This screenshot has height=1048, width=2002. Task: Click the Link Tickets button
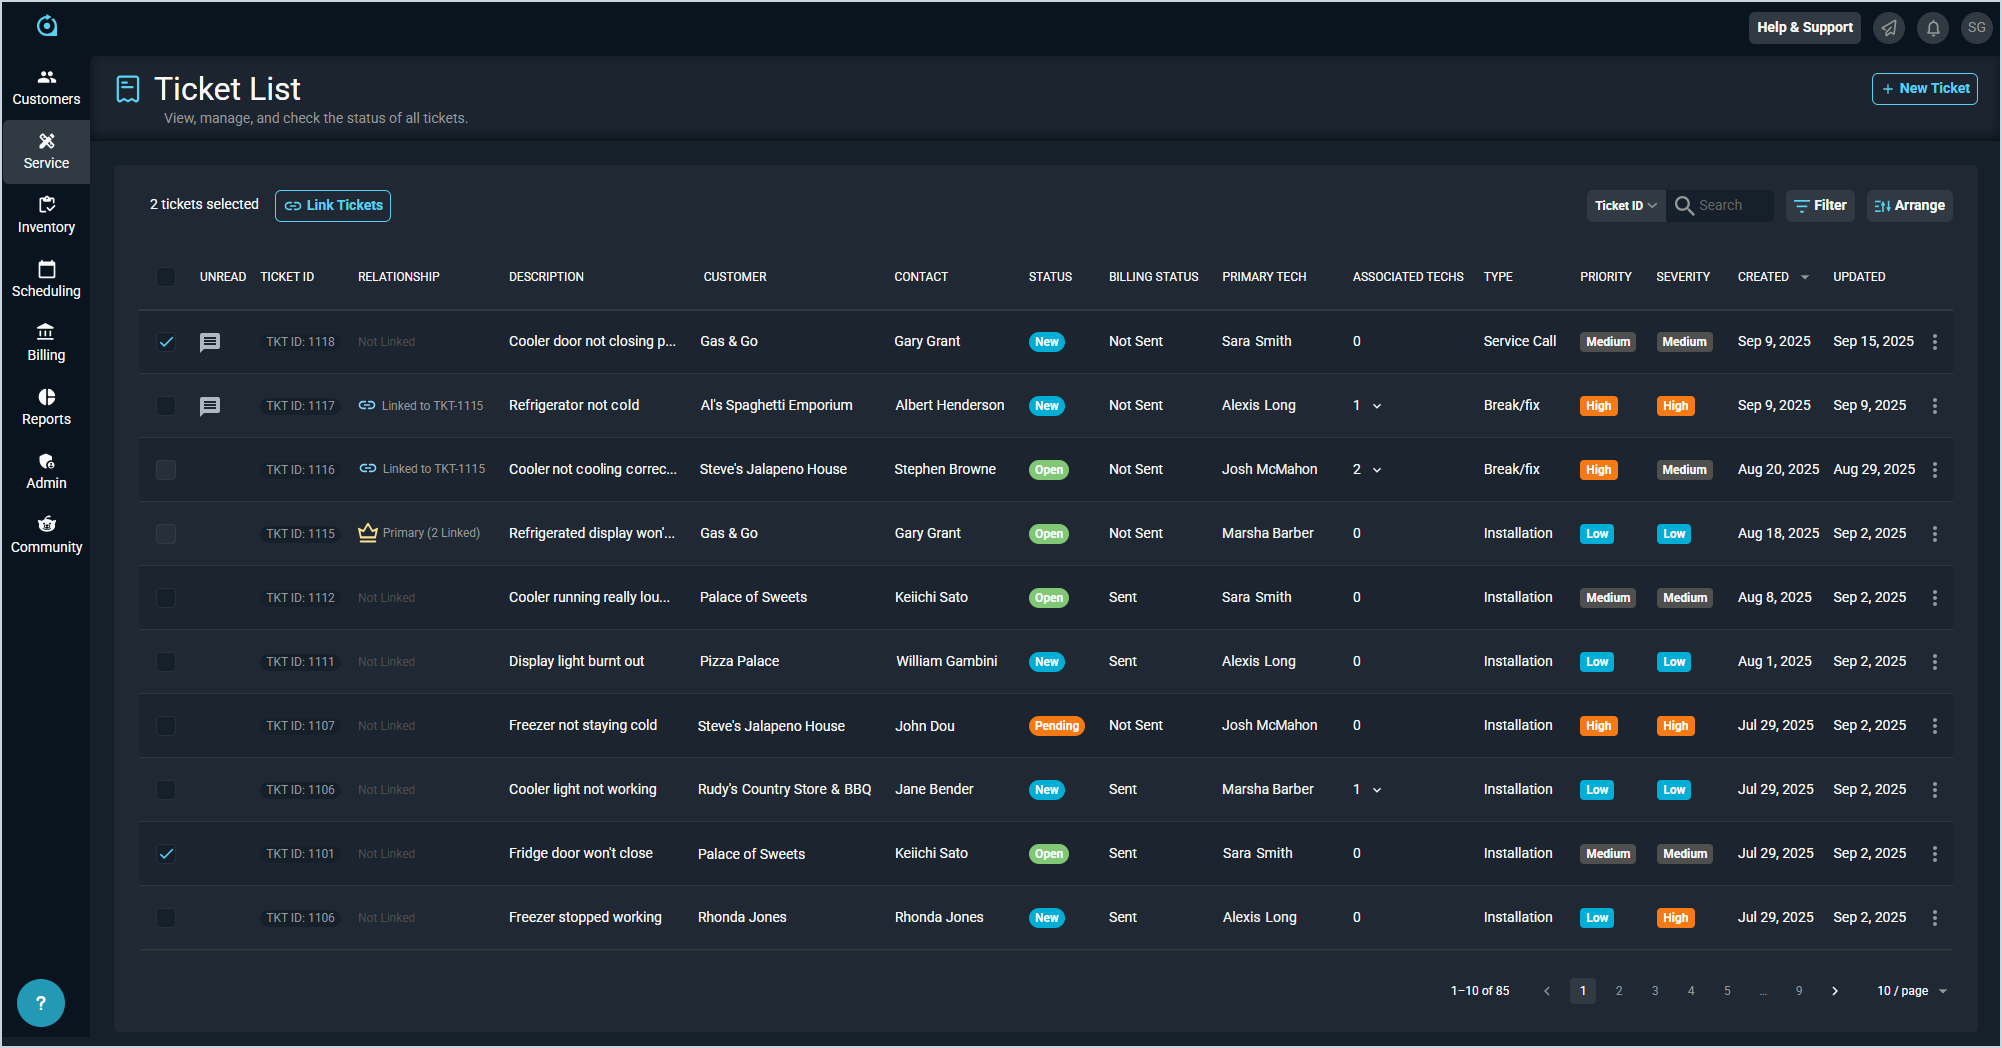(333, 206)
